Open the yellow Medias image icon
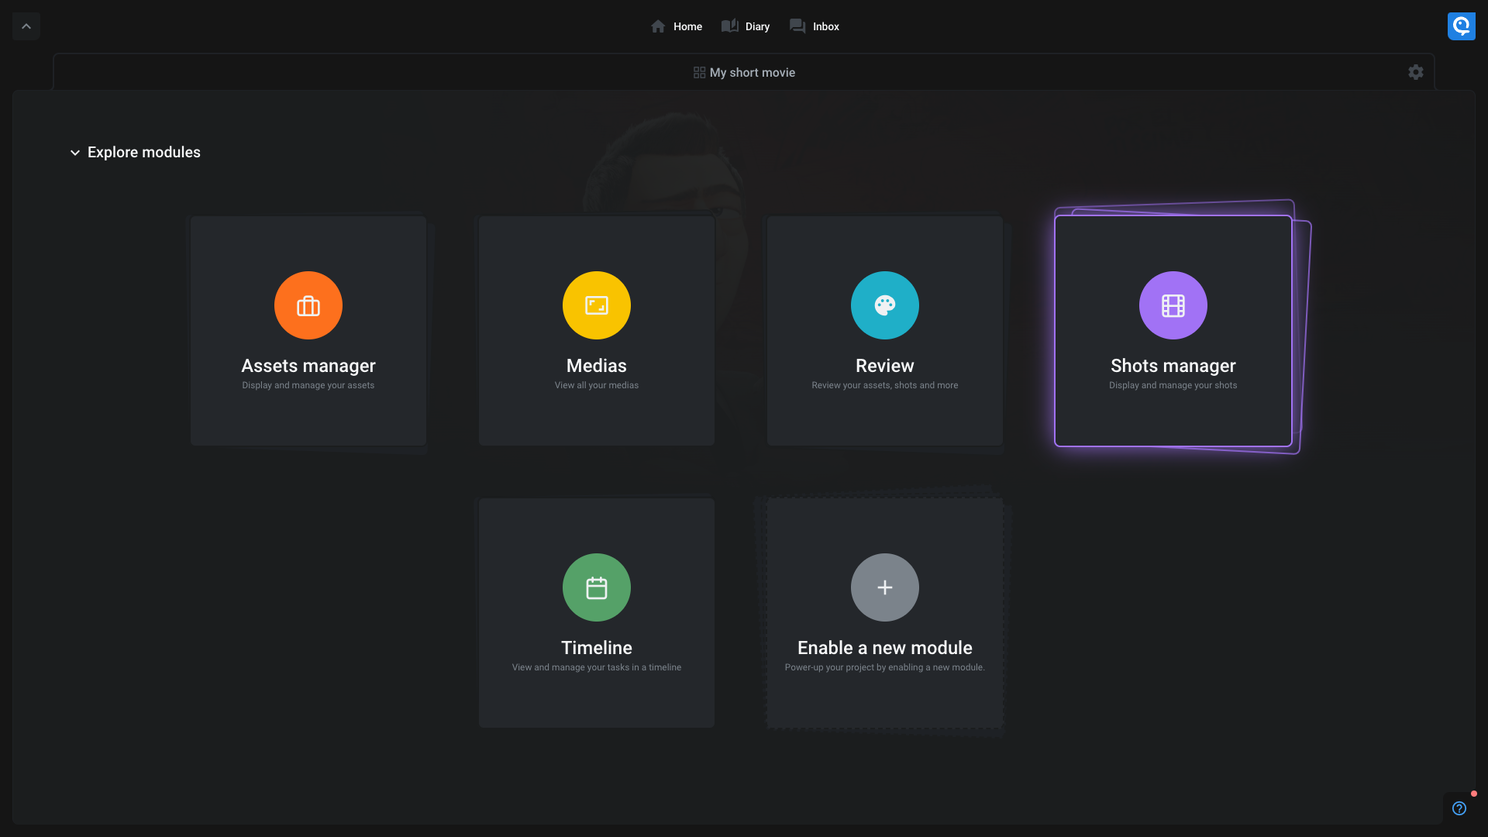Viewport: 1488px width, 837px height. [x=596, y=305]
